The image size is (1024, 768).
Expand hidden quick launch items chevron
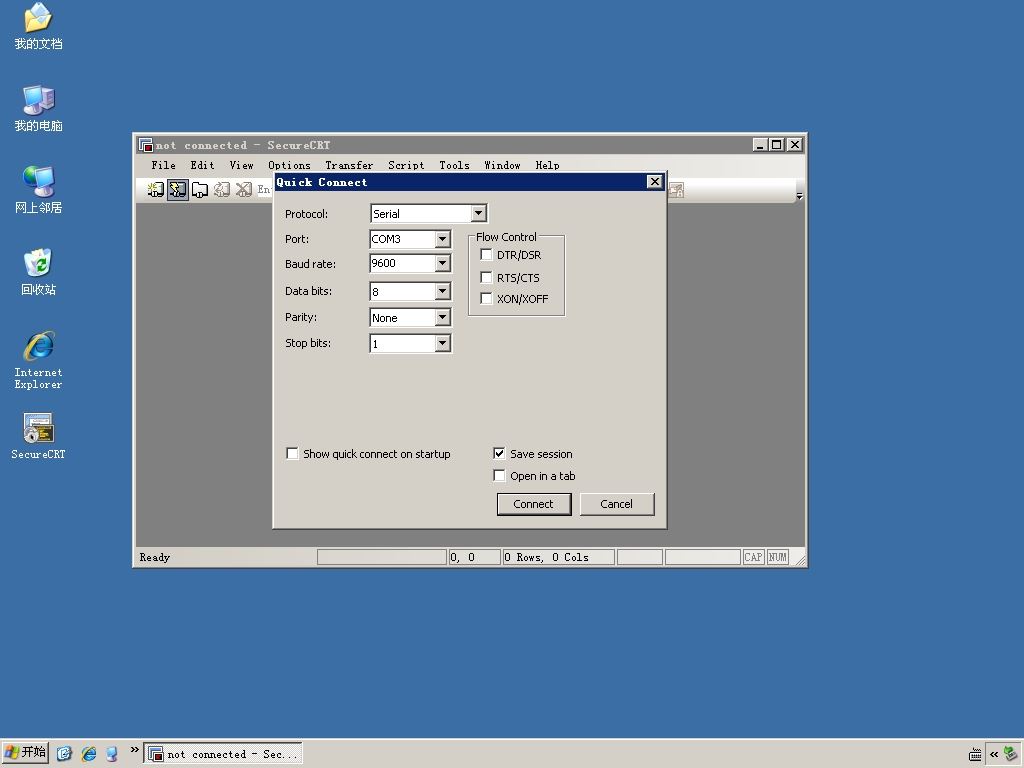(135, 750)
